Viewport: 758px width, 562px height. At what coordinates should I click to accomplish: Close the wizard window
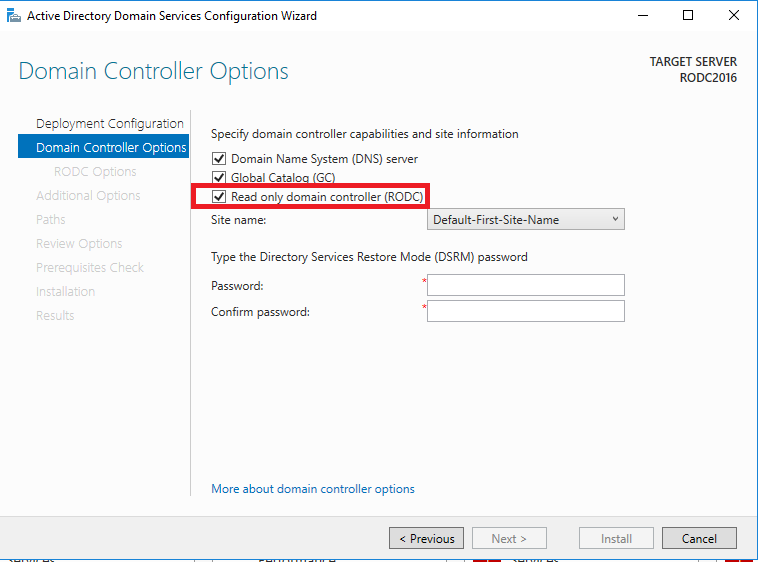click(734, 15)
